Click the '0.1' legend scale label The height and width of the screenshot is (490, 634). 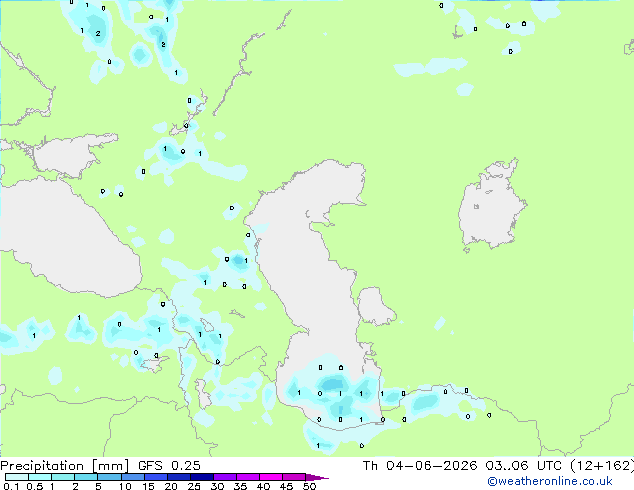point(11,486)
